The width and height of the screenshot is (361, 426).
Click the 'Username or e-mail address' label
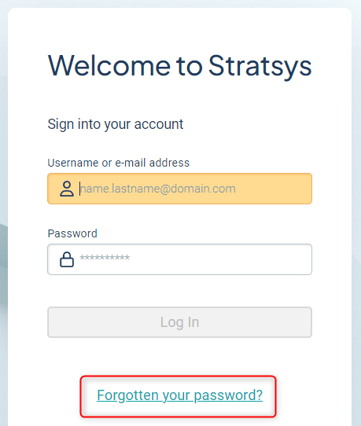(118, 163)
